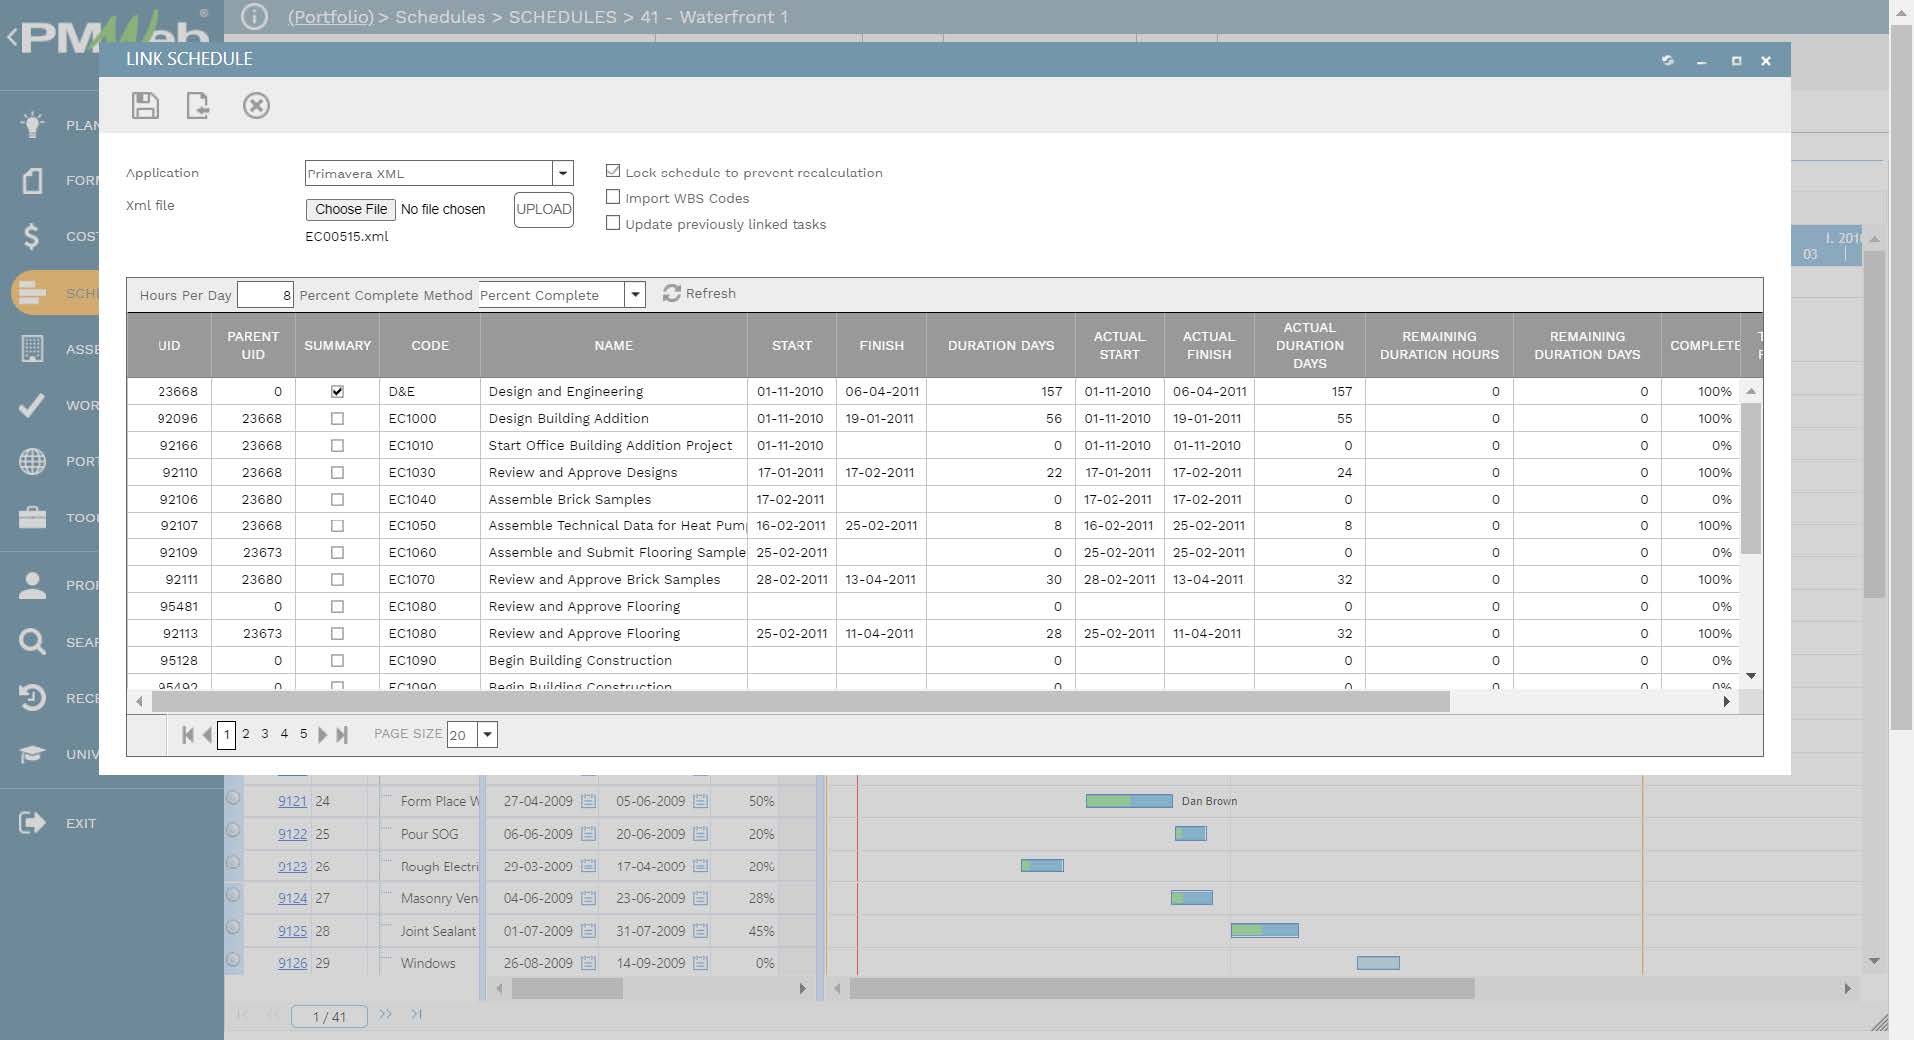Click the save-and-exit document icon
Viewport: 1914px width, 1040px height.
pyautogui.click(x=198, y=106)
